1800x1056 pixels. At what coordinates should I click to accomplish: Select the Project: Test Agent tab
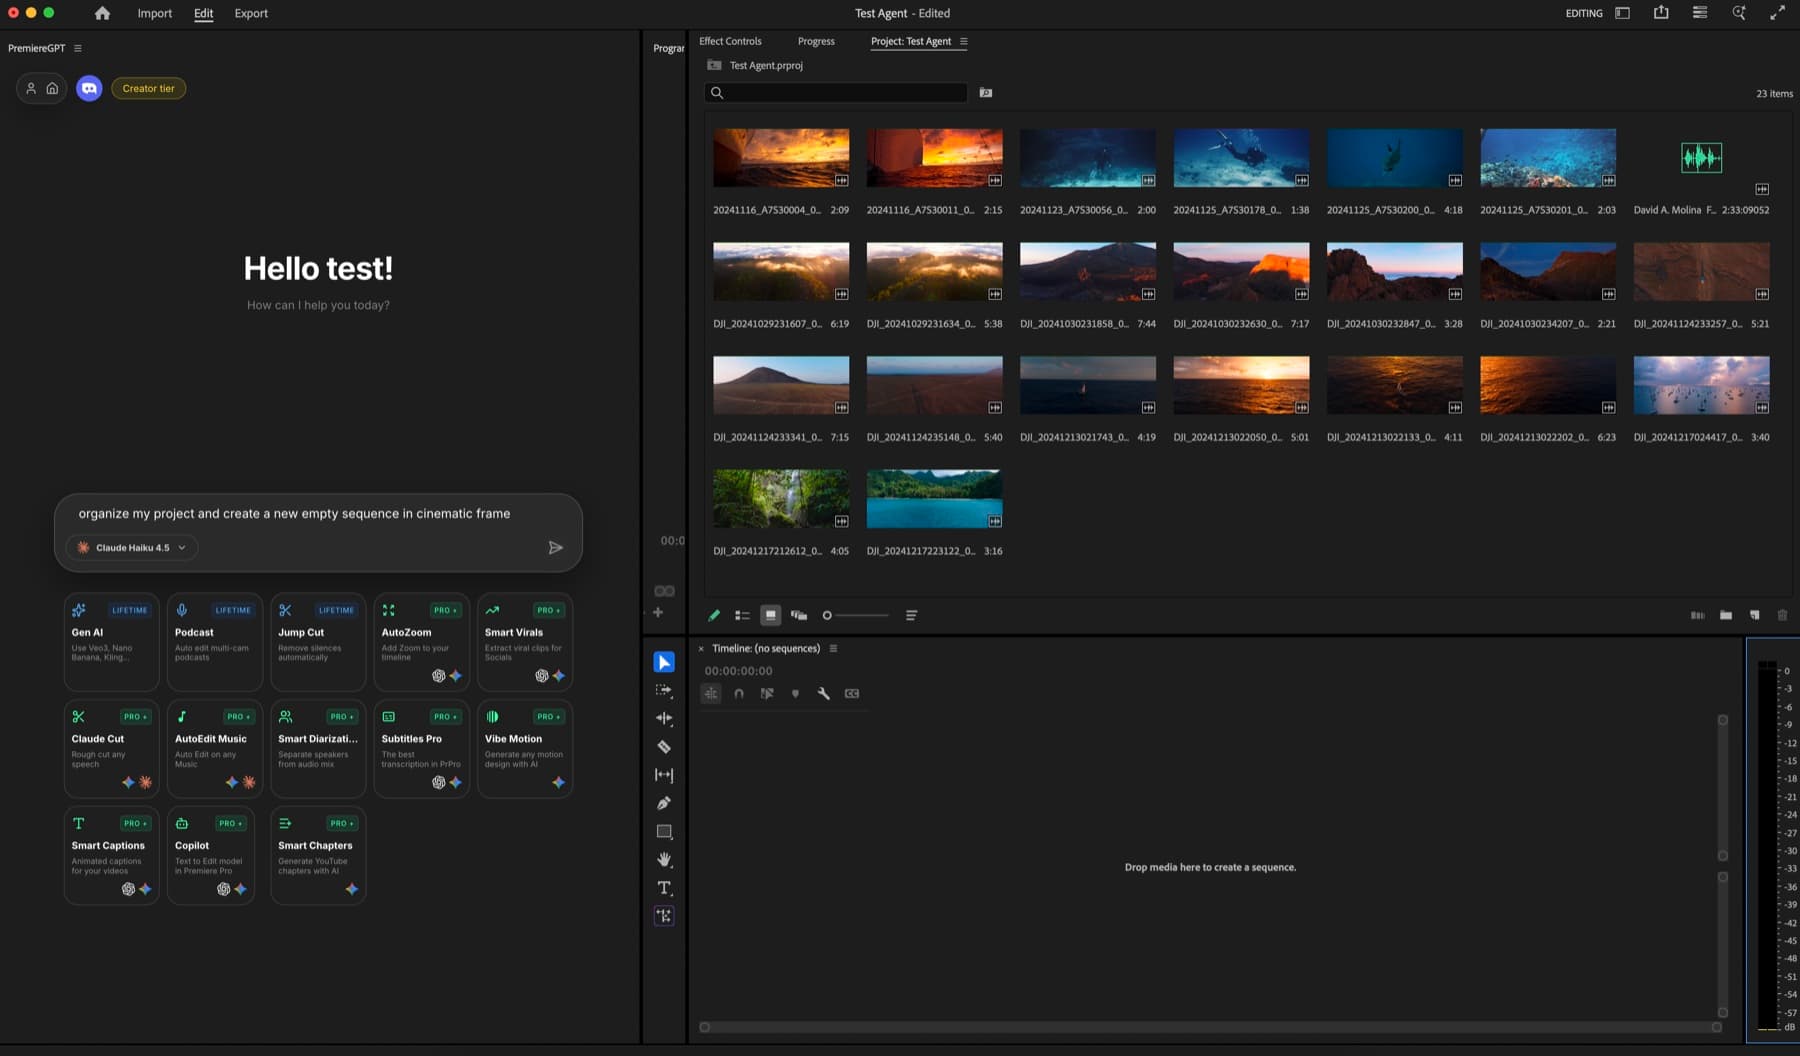pos(910,41)
